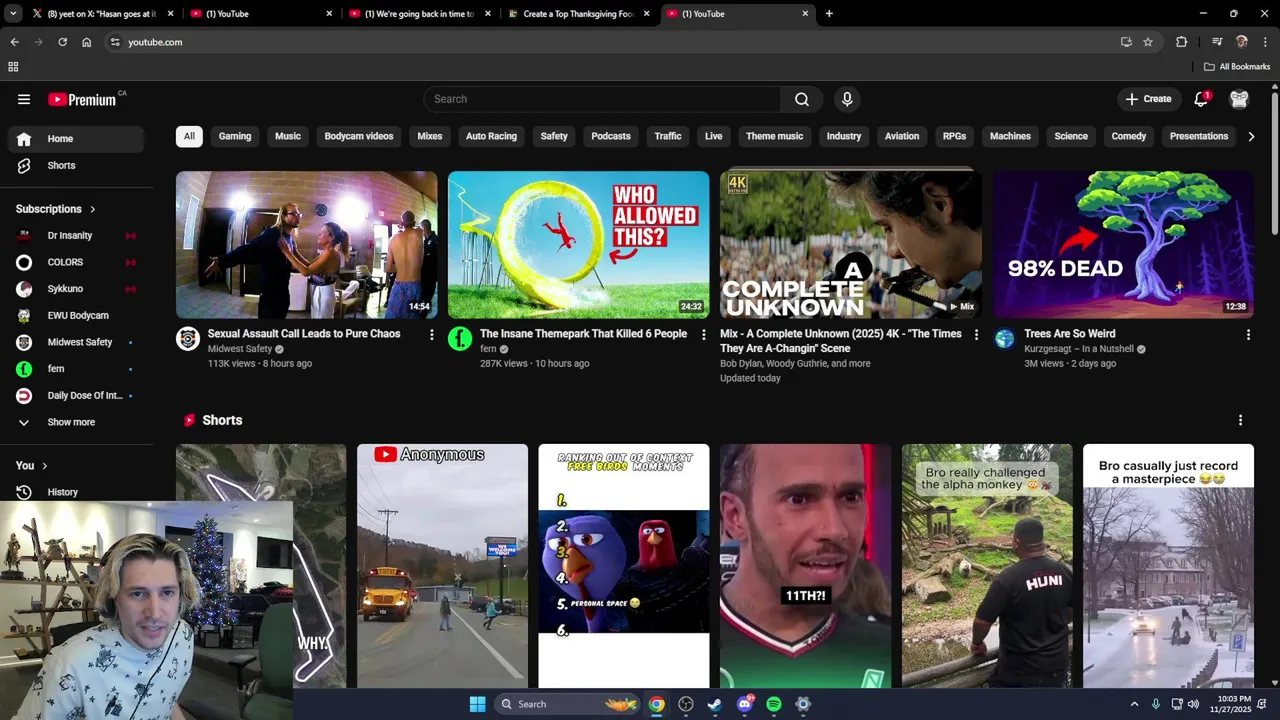Screen dimensions: 1280x720
Task: Click the fern channel avatar under video
Action: (460, 339)
